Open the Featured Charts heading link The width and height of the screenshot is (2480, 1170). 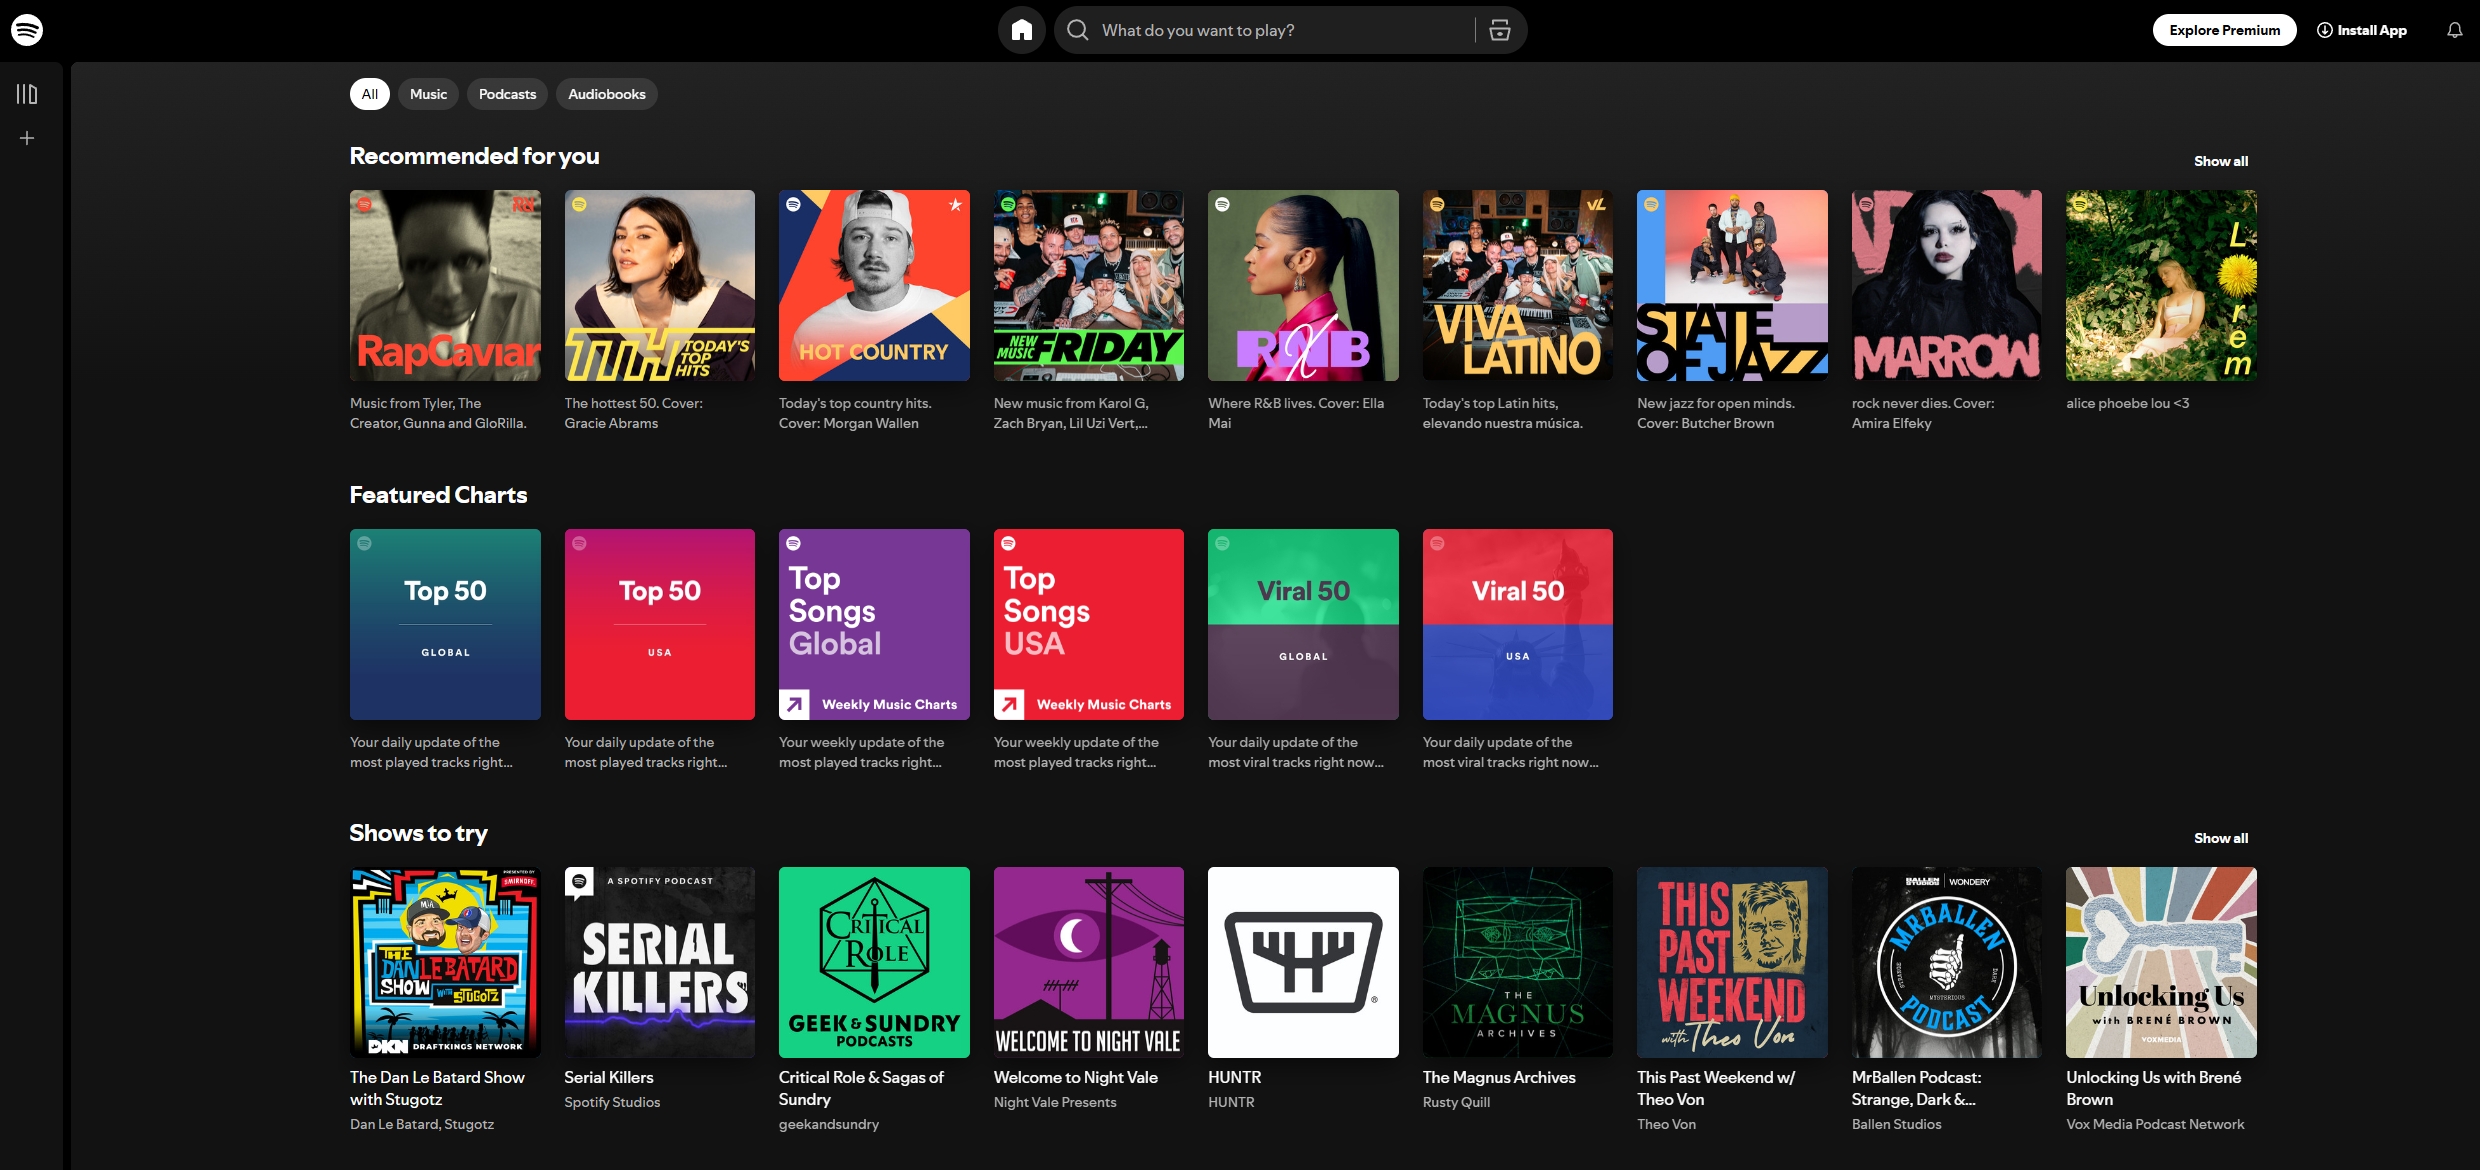[438, 495]
